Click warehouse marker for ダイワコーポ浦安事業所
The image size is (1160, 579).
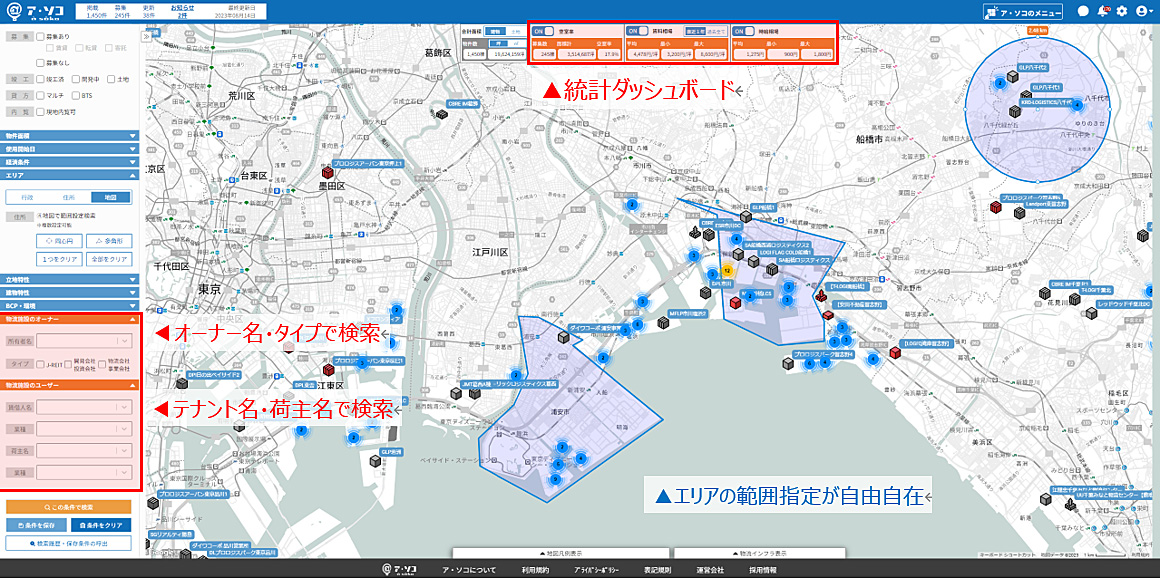point(564,337)
